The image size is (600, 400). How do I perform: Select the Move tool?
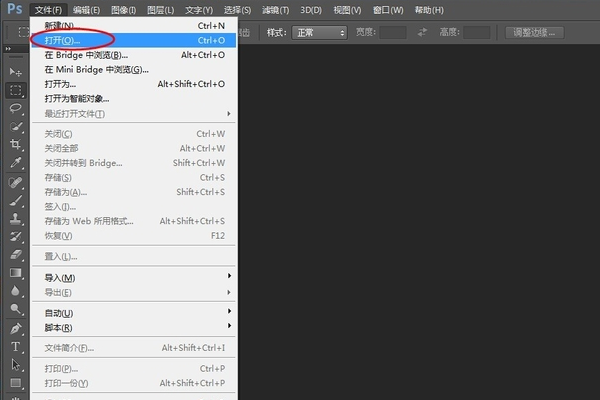[x=15, y=72]
